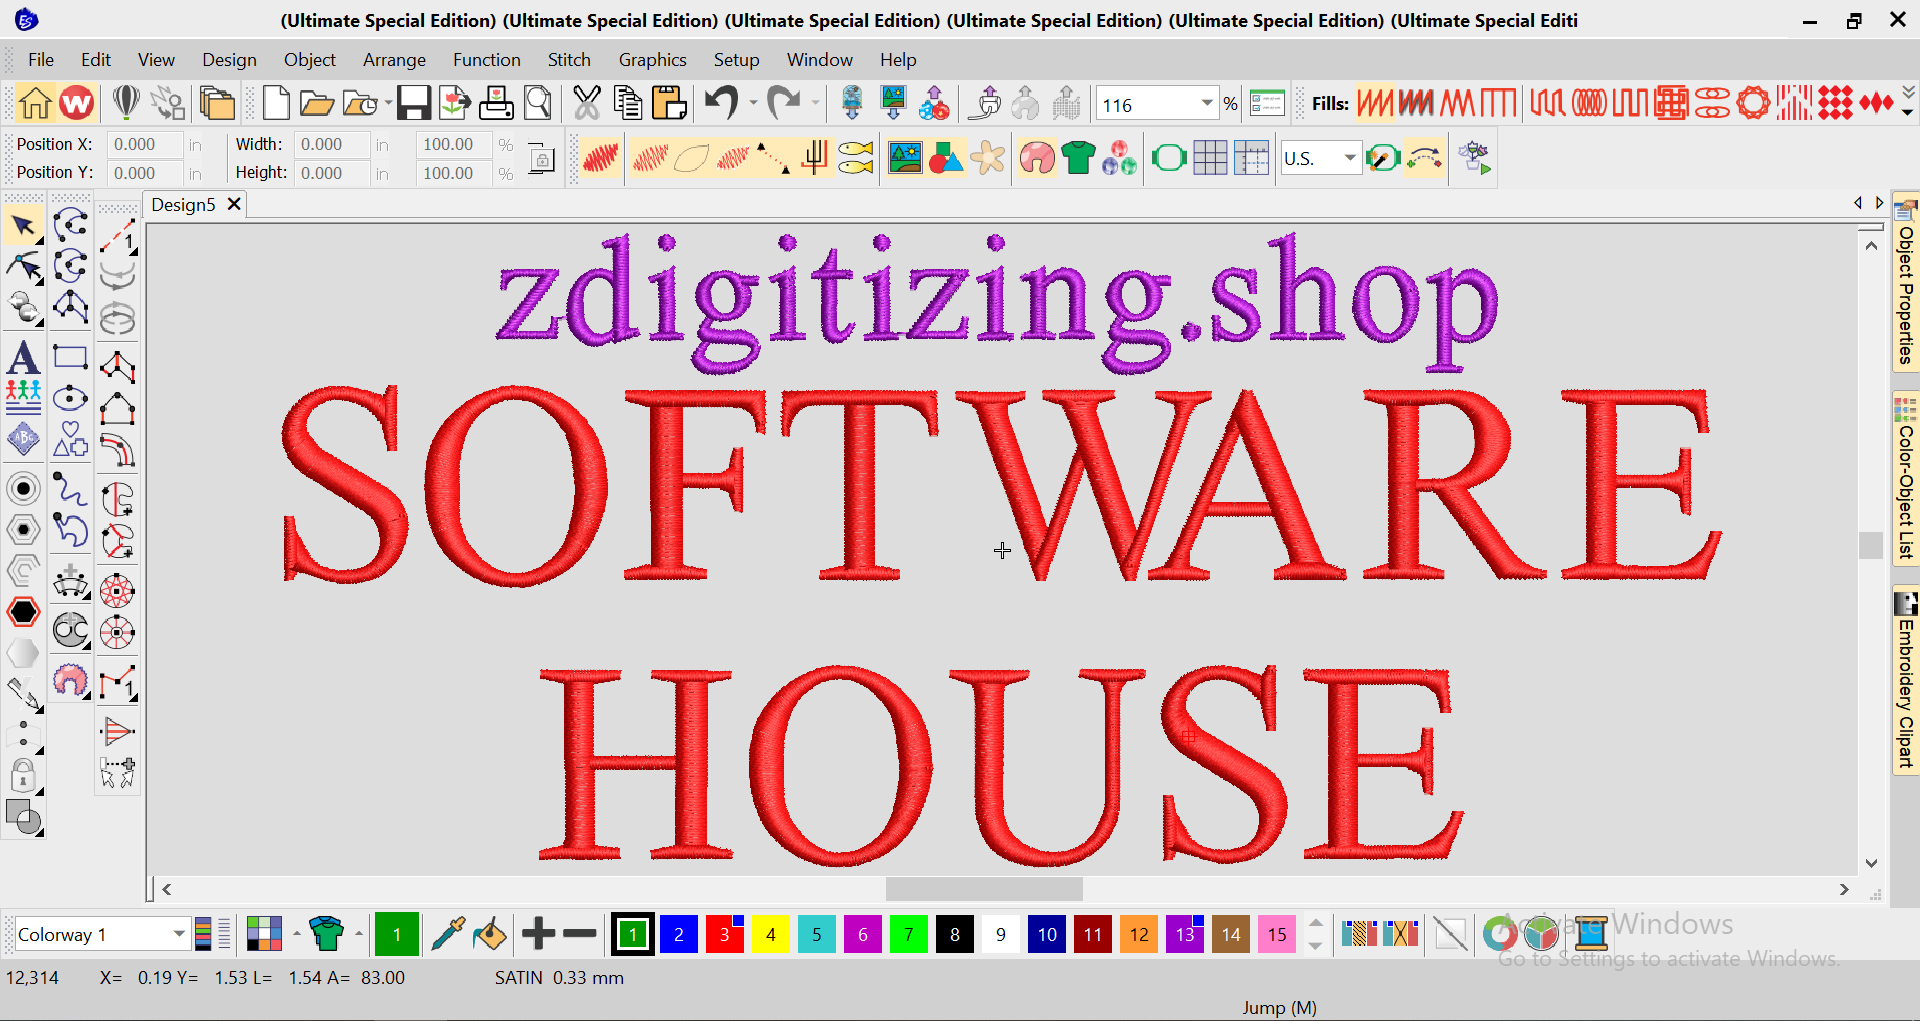Choose the Ellipse shape tool
Viewport: 1920px width, 1021px height.
(x=70, y=399)
